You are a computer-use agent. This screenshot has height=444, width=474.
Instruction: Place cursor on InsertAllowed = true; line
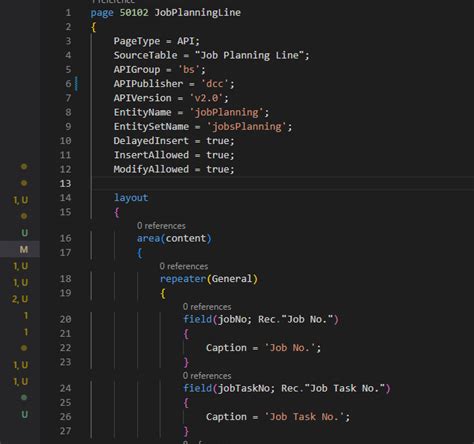tap(174, 155)
